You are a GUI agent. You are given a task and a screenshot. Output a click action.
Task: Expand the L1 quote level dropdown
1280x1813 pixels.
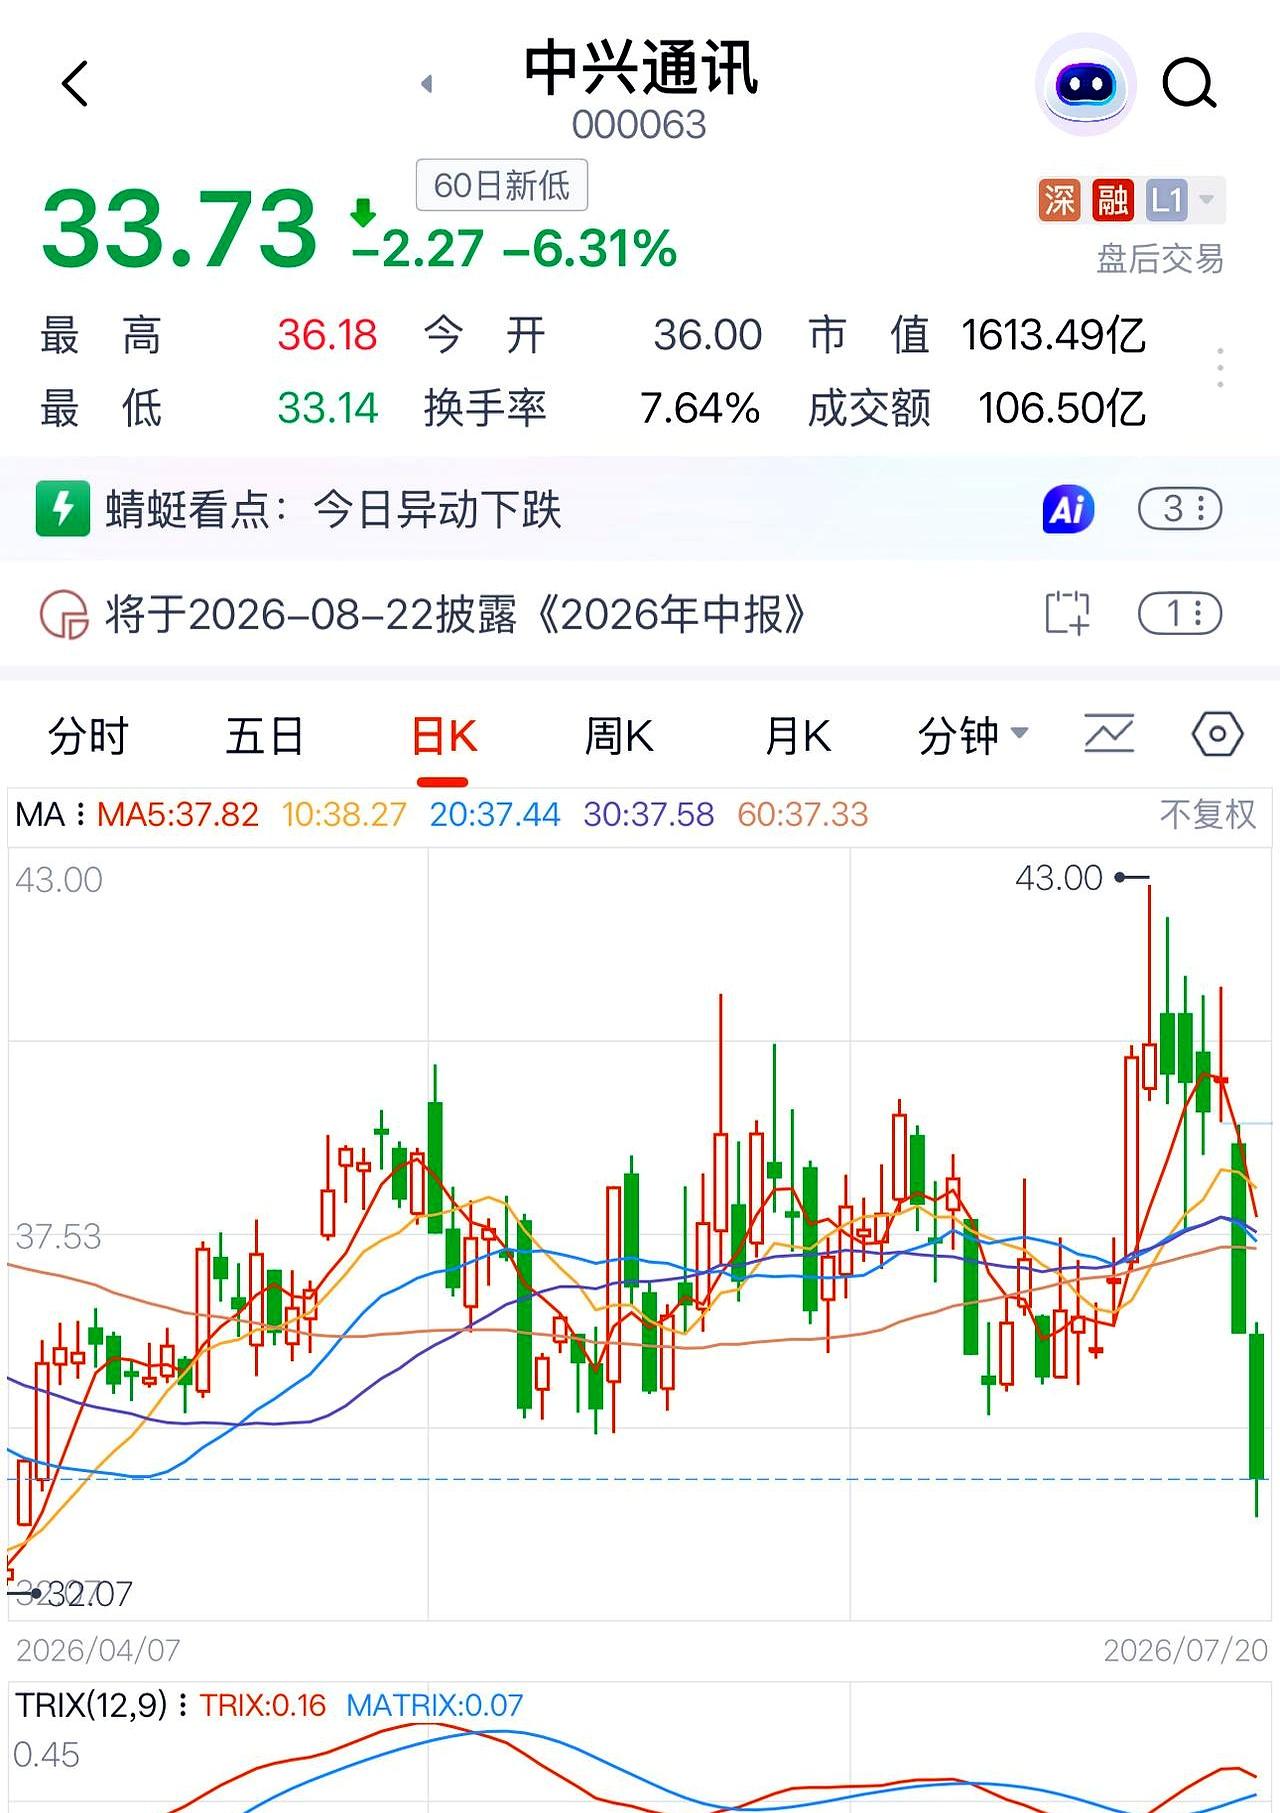tap(1183, 200)
